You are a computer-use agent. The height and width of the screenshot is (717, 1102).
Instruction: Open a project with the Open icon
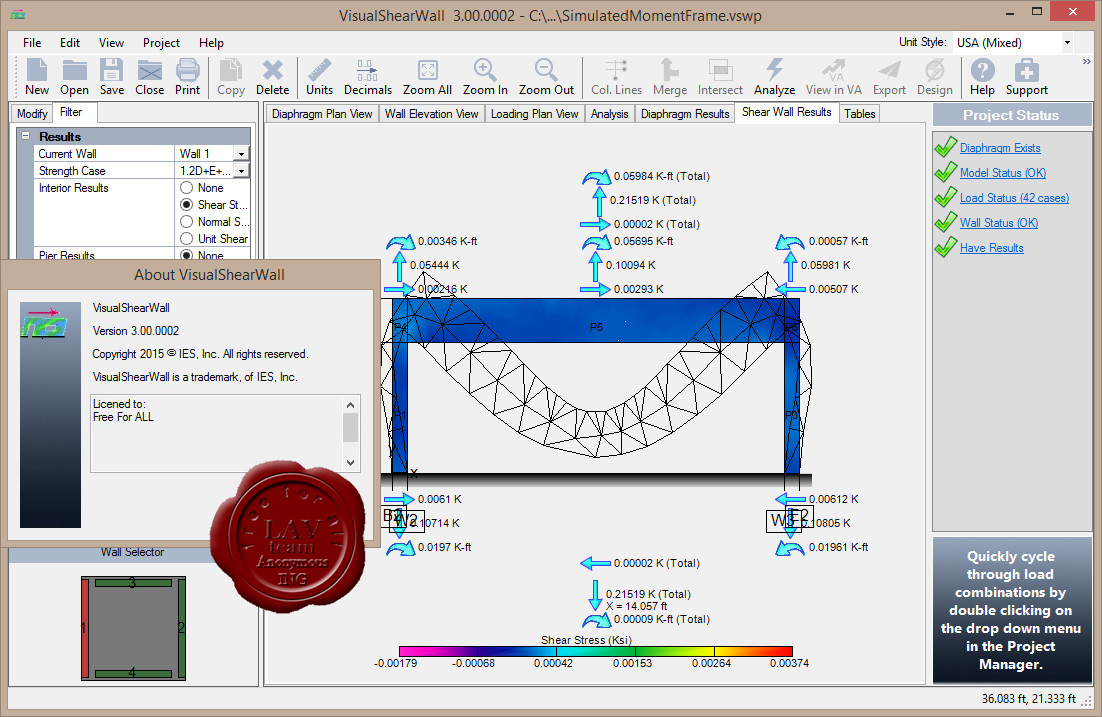tap(74, 77)
